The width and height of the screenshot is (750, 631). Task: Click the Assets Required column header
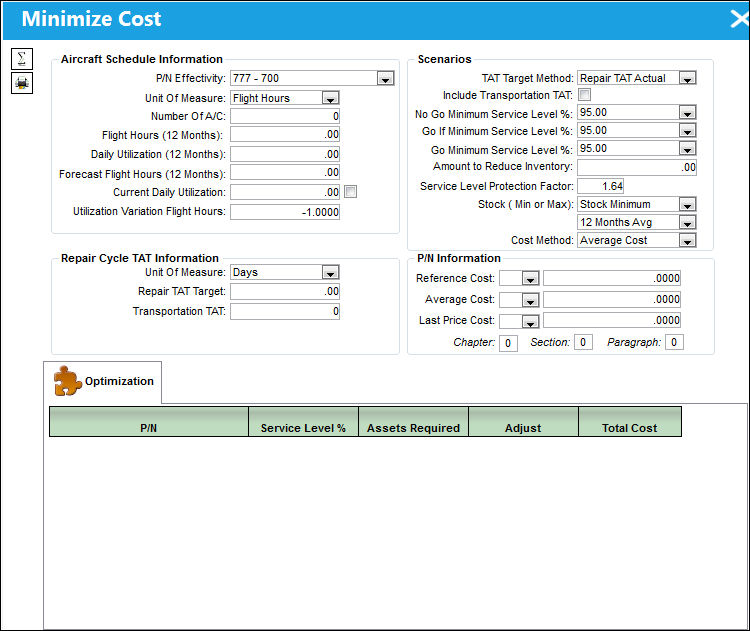coord(413,422)
